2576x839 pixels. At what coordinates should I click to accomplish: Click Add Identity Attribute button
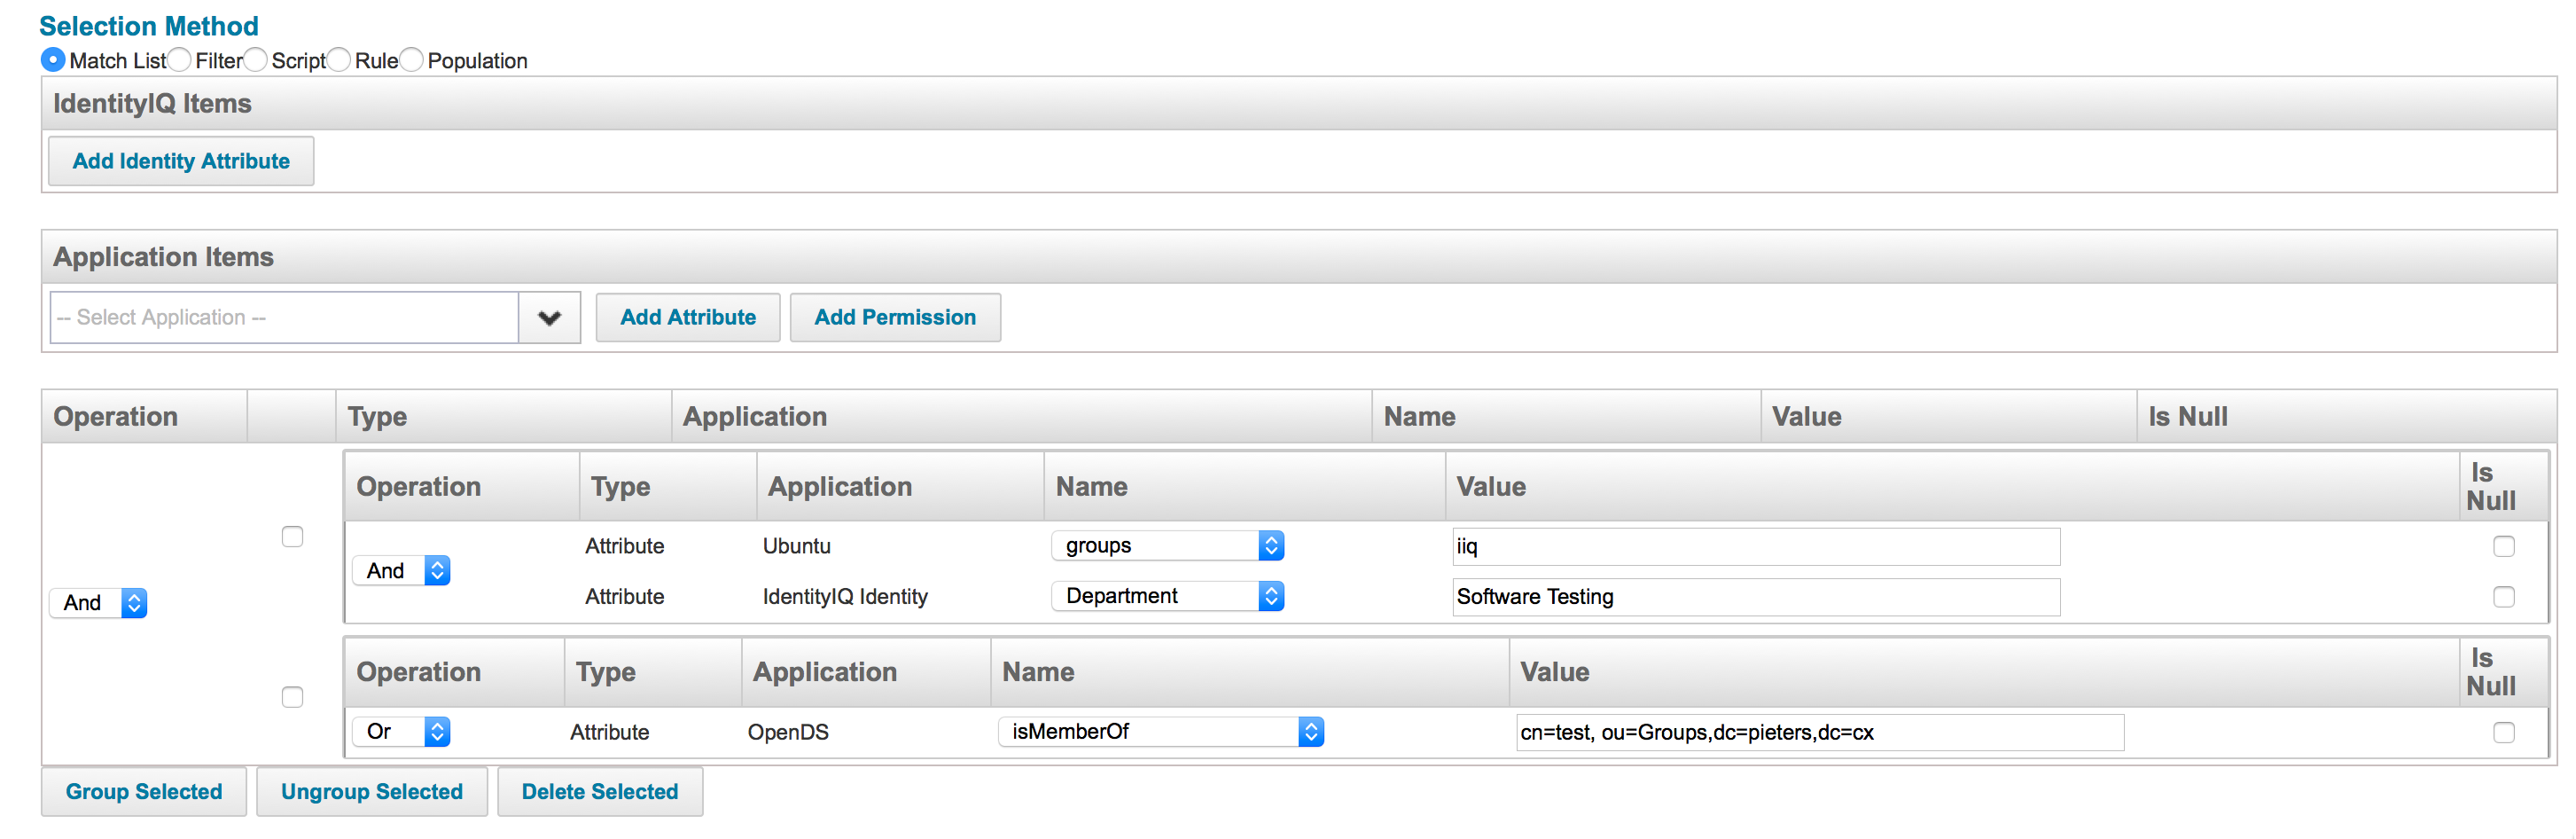[x=181, y=161]
